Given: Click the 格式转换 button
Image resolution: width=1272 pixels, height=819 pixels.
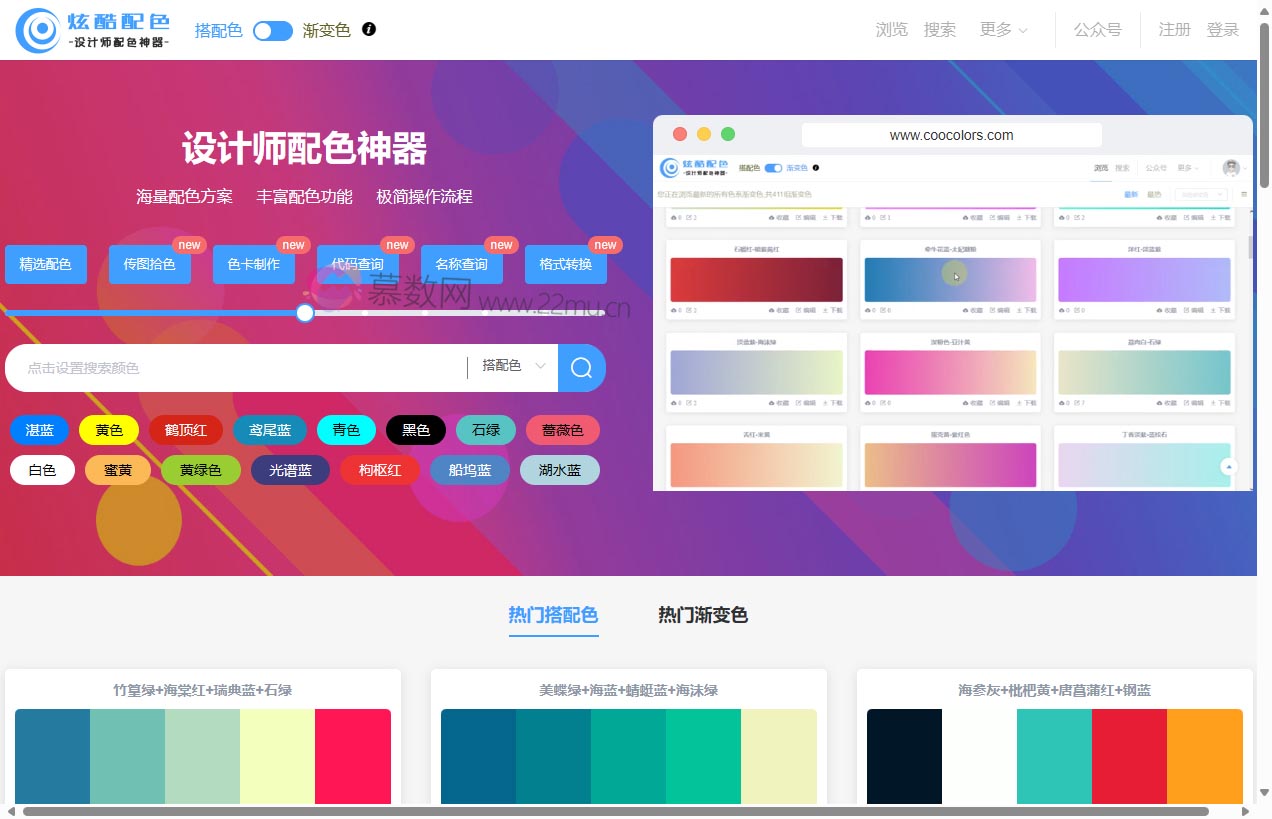Looking at the screenshot, I should (565, 265).
